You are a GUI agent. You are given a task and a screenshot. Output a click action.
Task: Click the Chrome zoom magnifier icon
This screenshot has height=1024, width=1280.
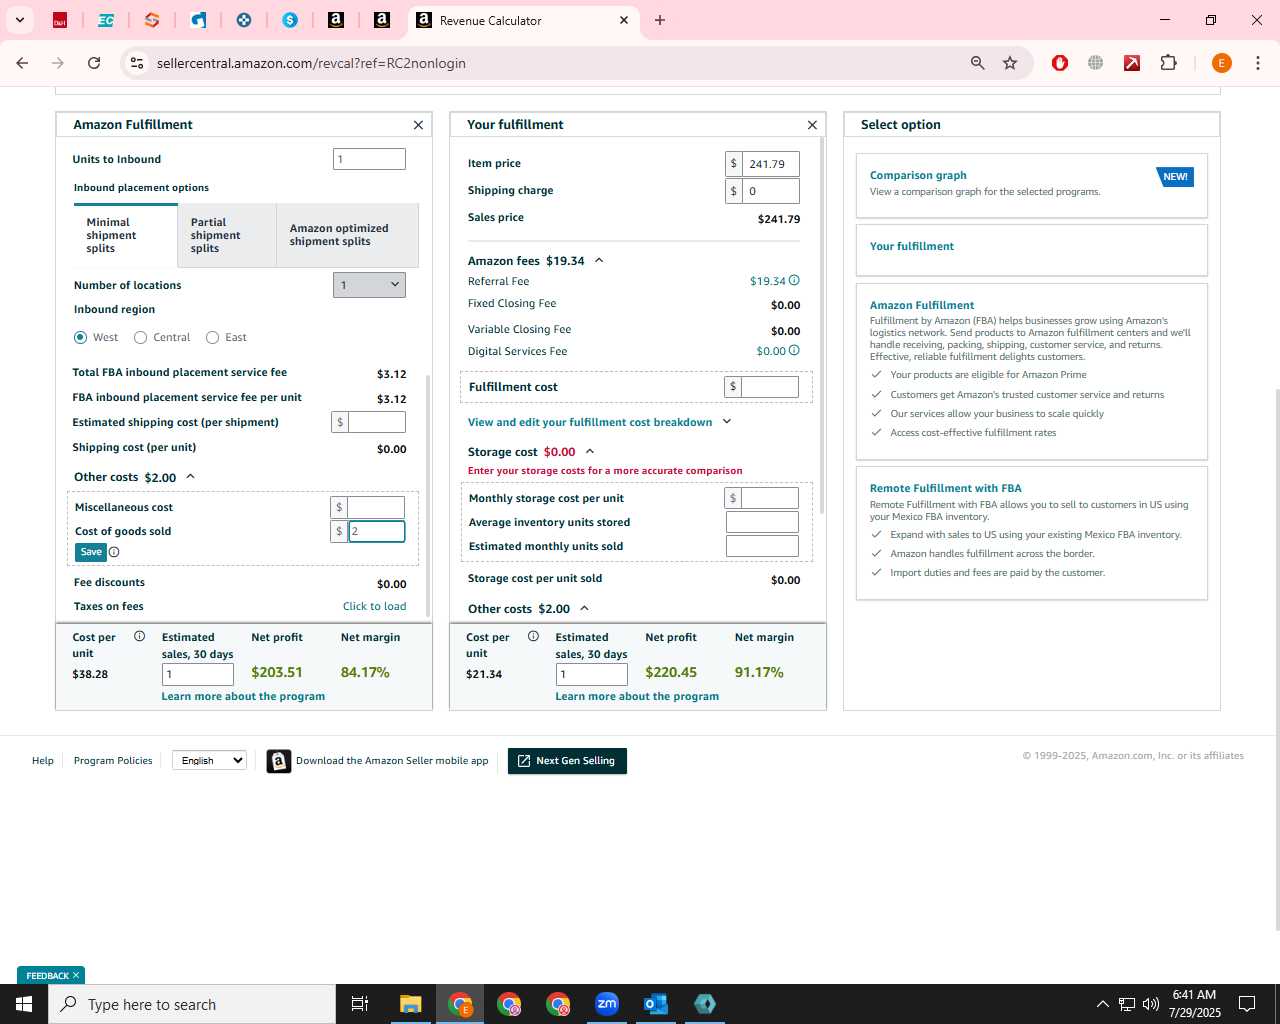coord(978,63)
